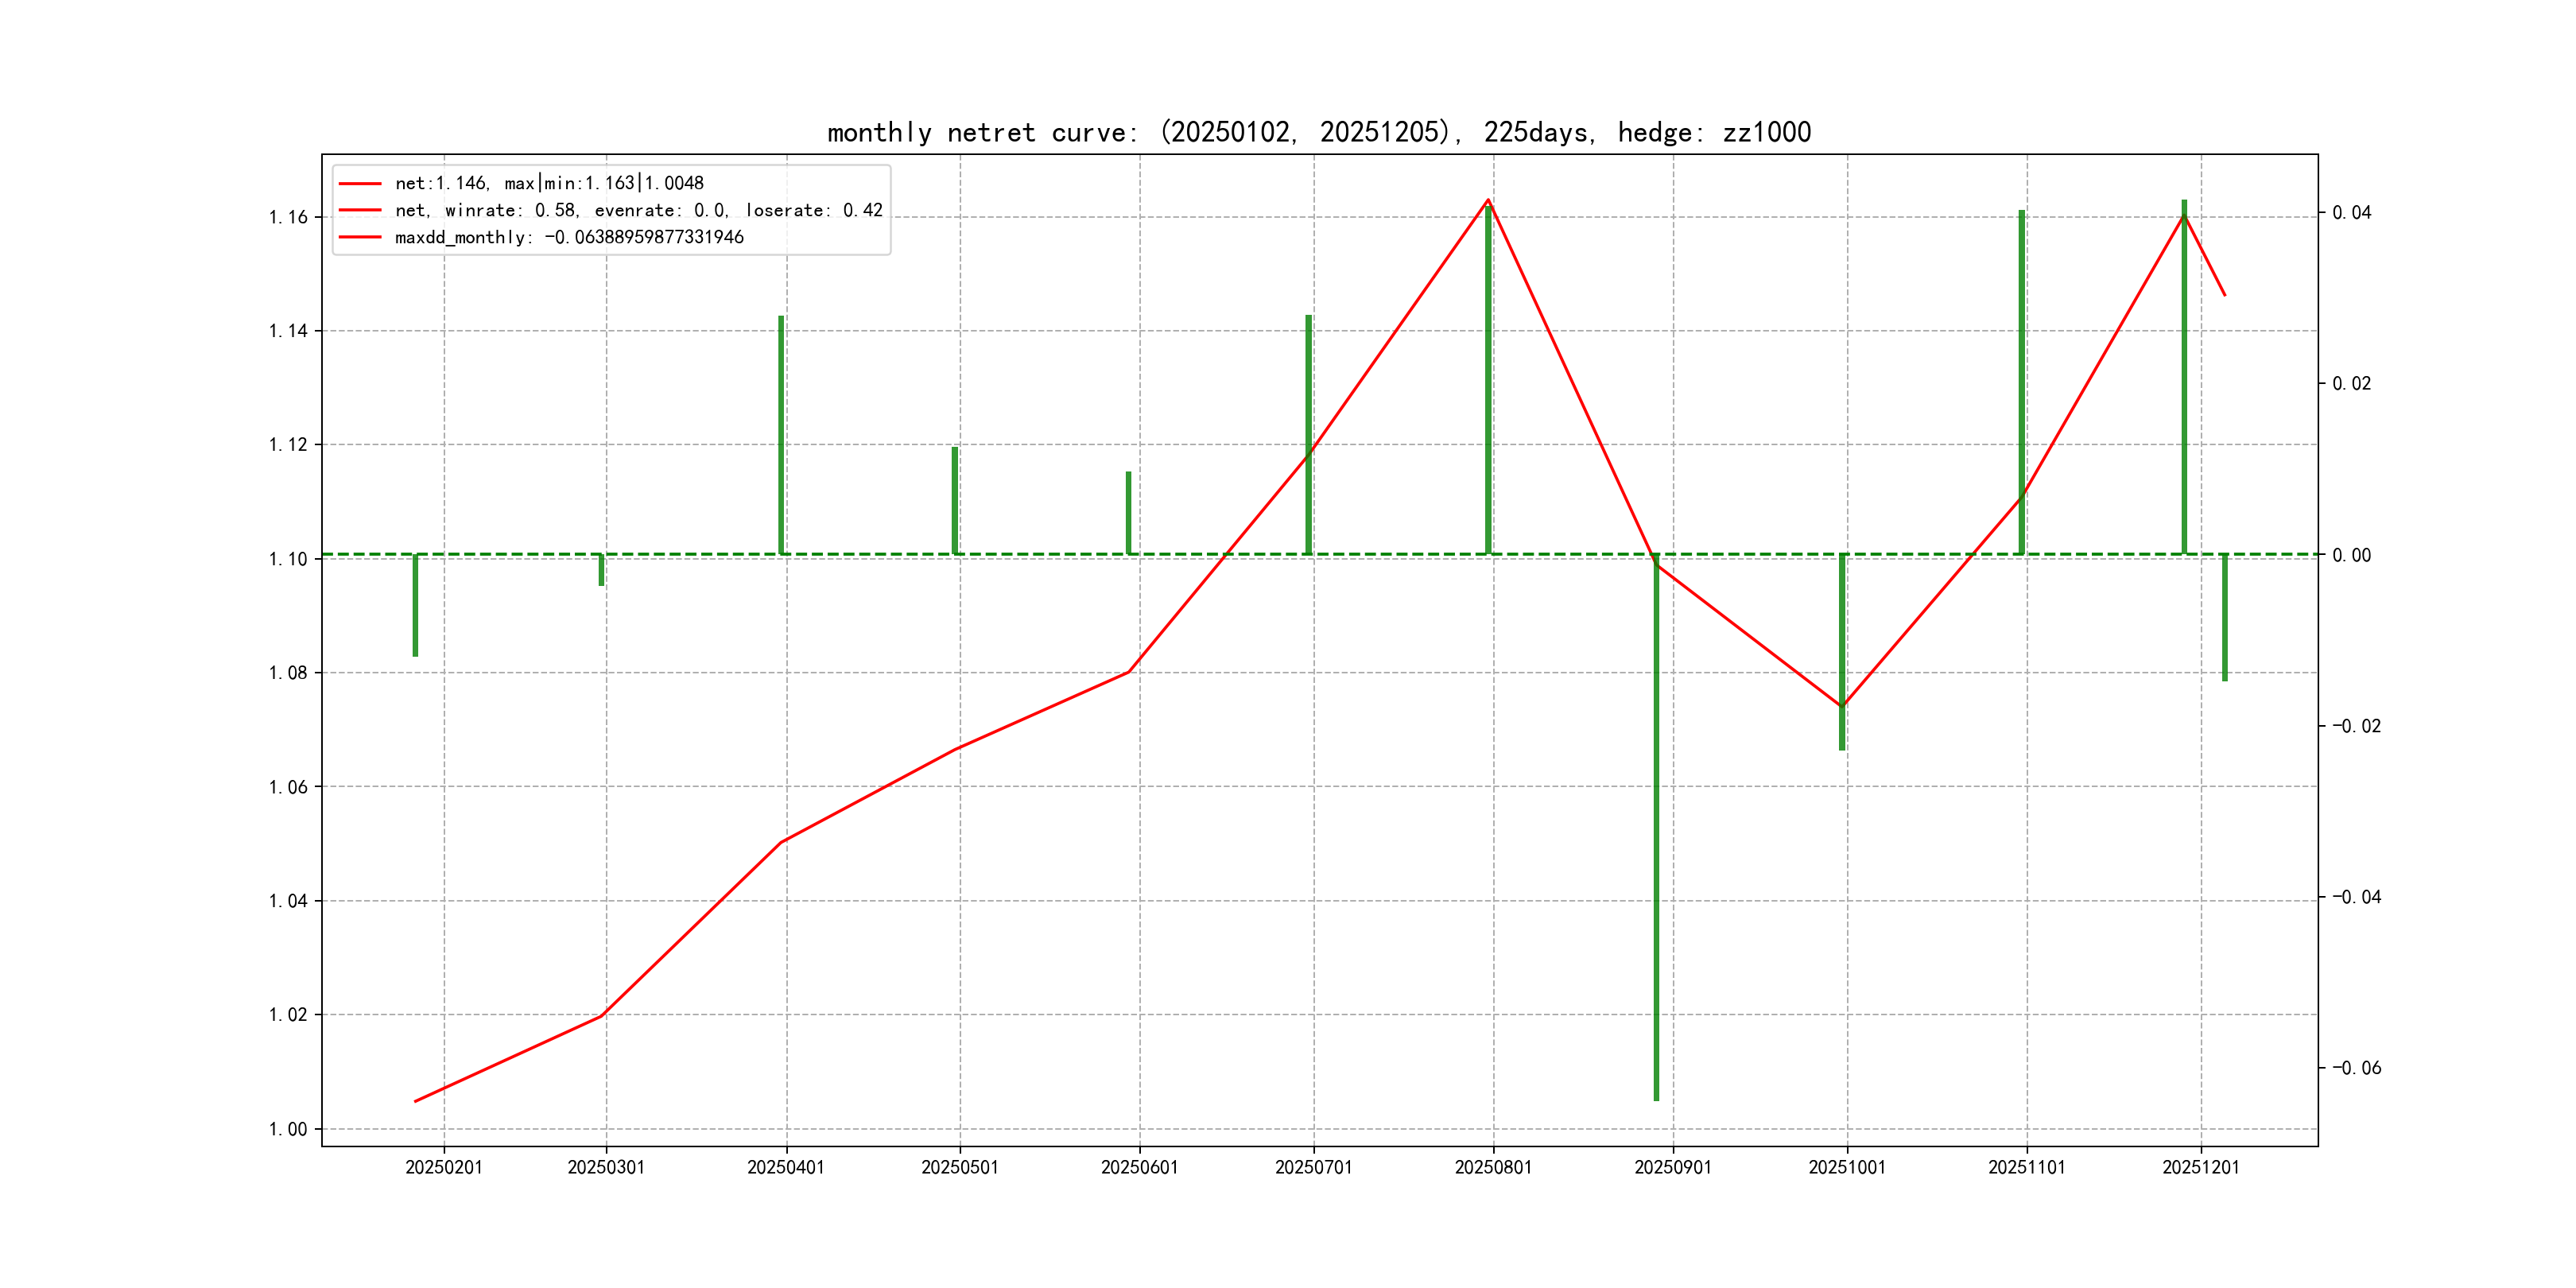Click the 1.00 left y-axis label
2576x1288 pixels.
coord(288,1129)
